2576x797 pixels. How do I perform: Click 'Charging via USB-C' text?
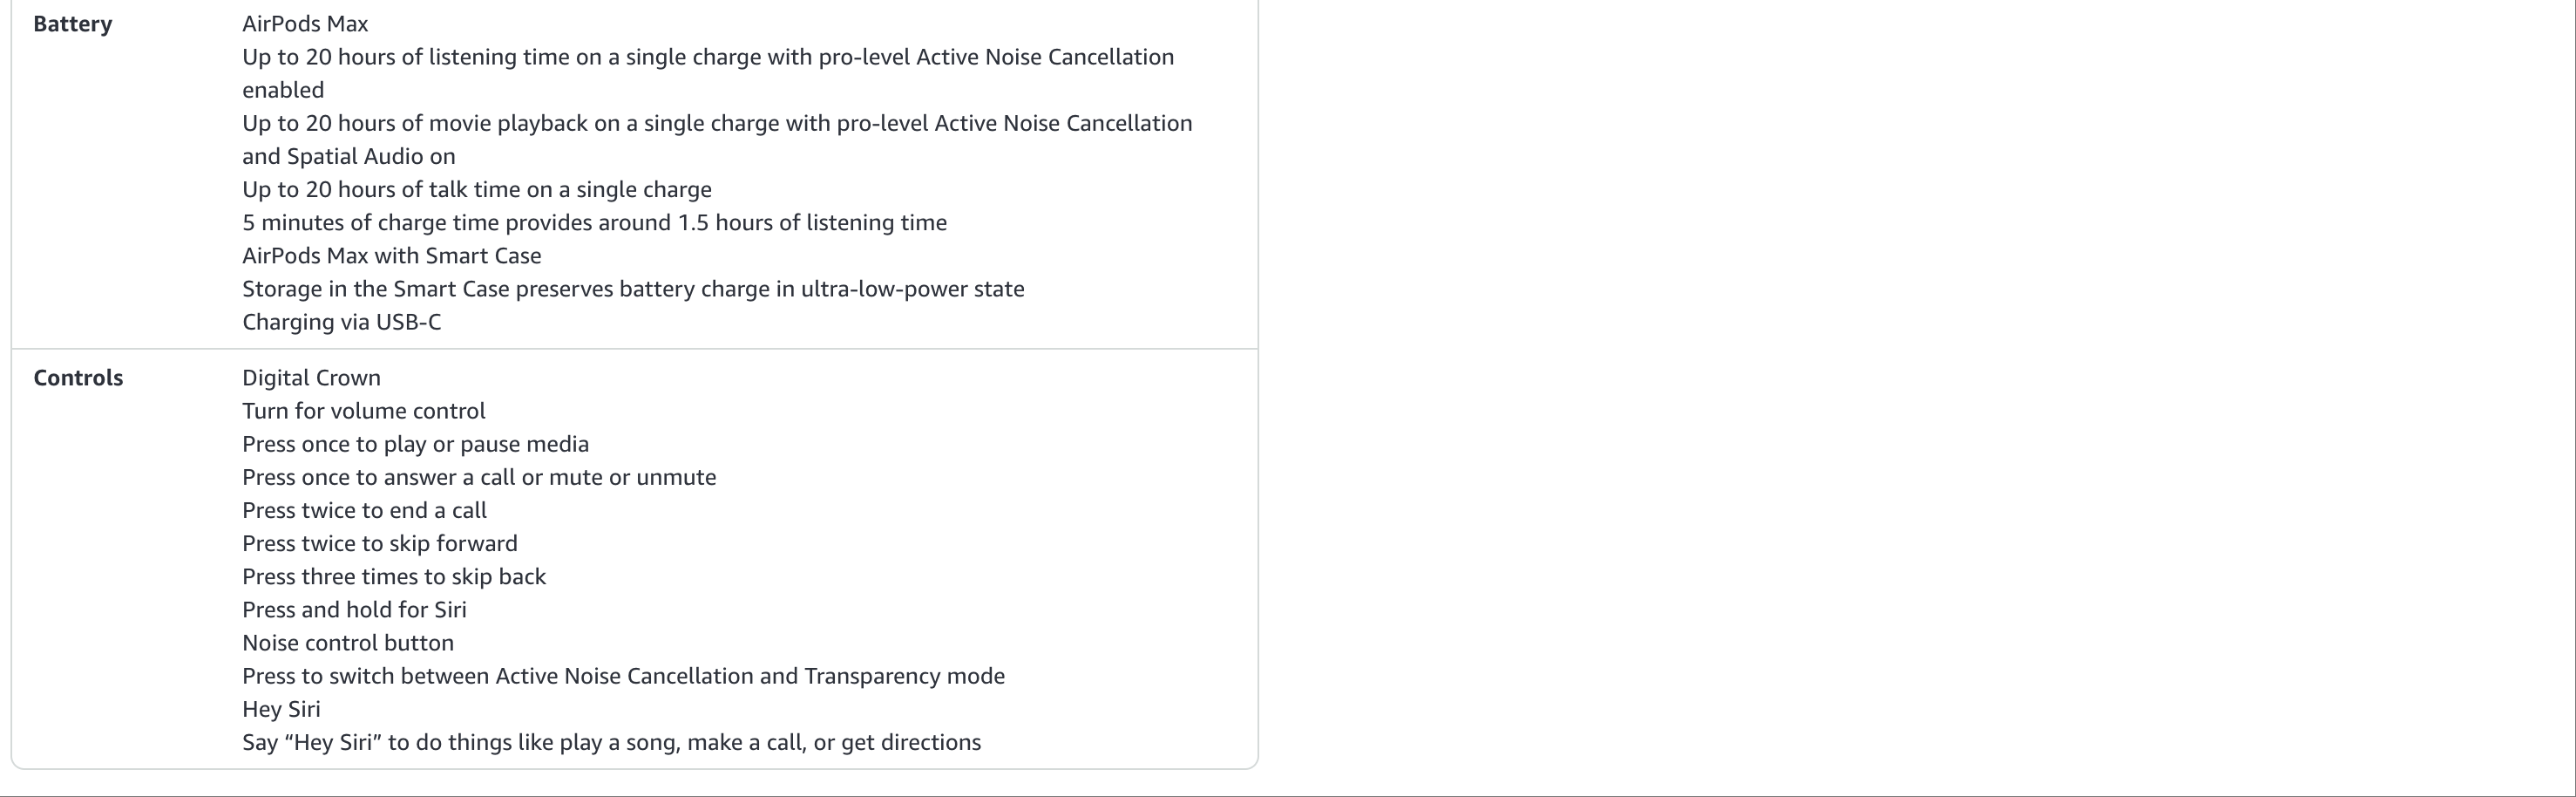341,321
